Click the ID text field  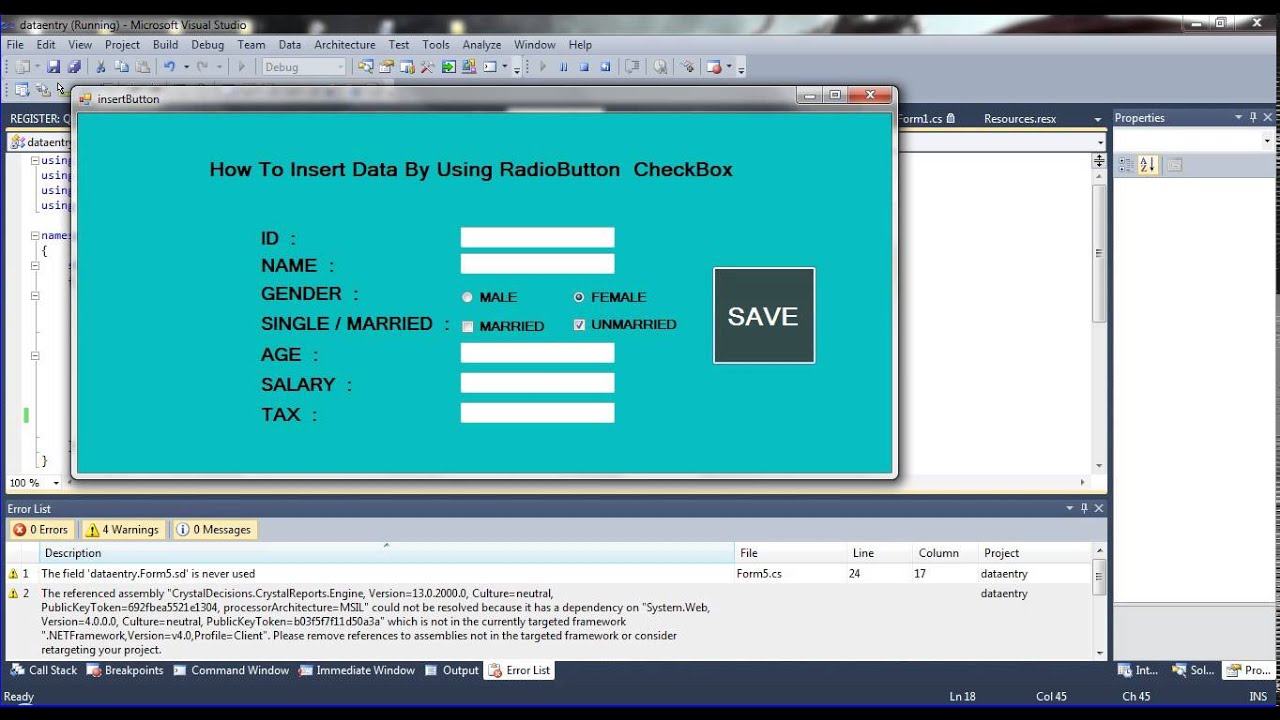537,237
